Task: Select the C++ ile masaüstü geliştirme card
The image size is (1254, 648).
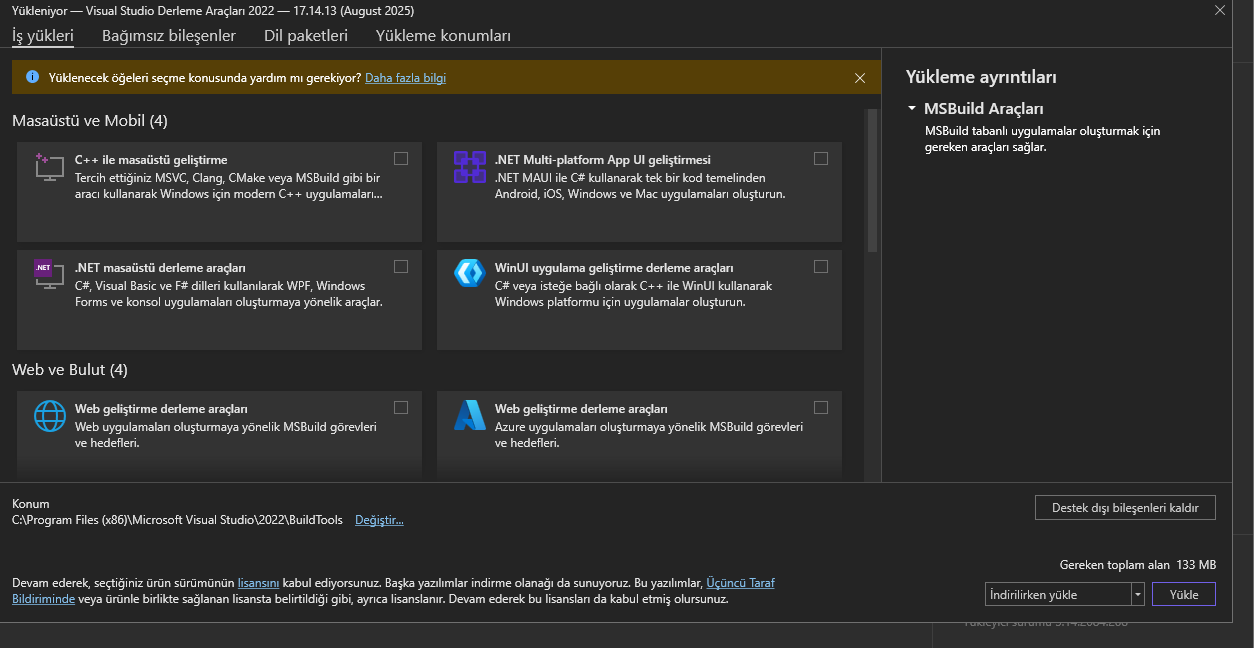Action: click(x=219, y=192)
